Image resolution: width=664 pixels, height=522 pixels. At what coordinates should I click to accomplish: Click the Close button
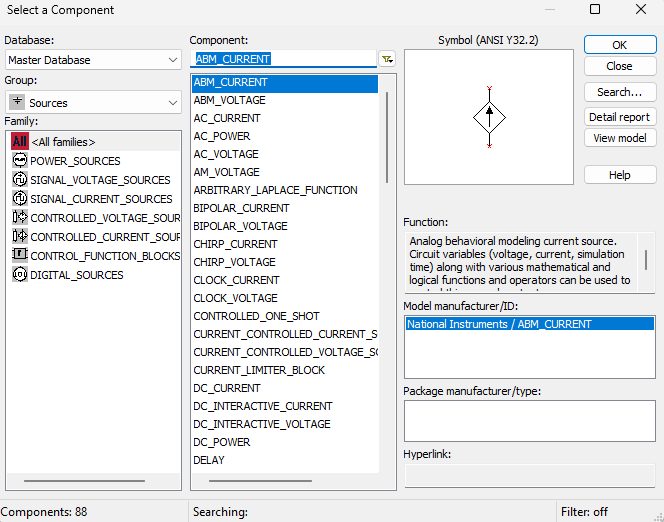click(620, 66)
